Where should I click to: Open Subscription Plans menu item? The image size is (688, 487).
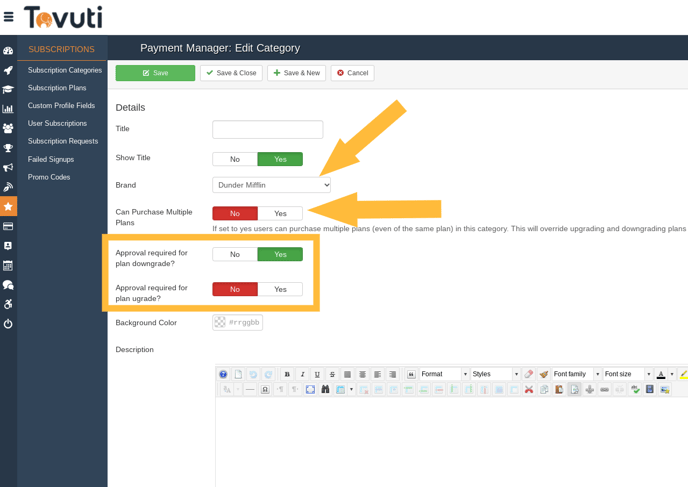point(57,88)
